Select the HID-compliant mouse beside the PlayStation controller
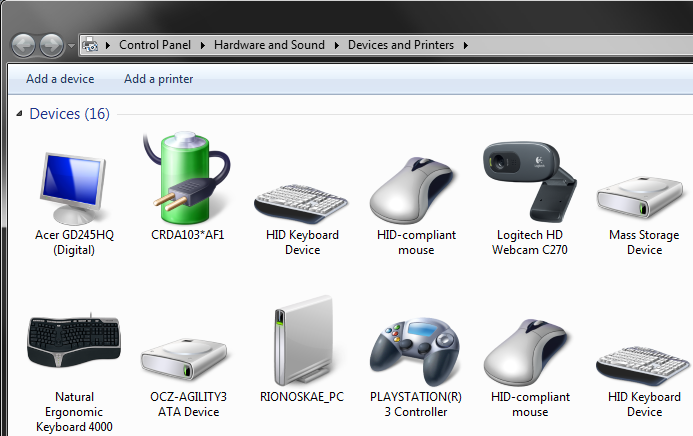The height and width of the screenshot is (436, 693). tap(525, 353)
